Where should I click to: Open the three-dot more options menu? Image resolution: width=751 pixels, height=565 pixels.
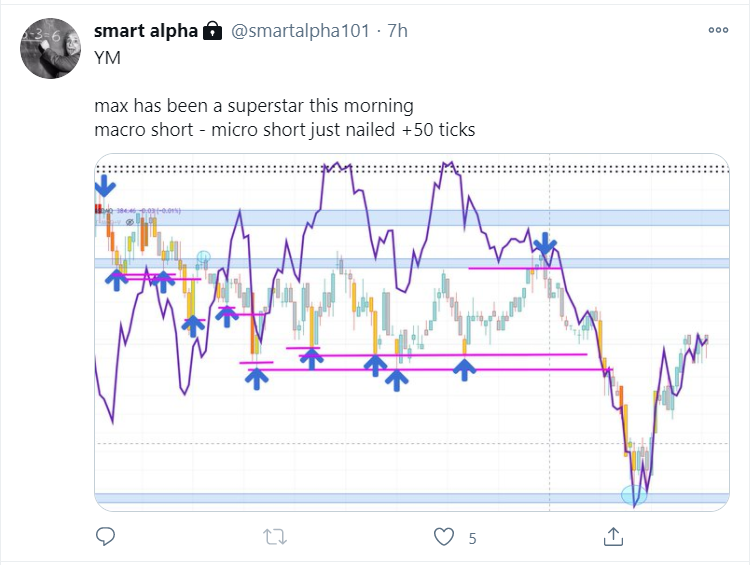(x=718, y=30)
